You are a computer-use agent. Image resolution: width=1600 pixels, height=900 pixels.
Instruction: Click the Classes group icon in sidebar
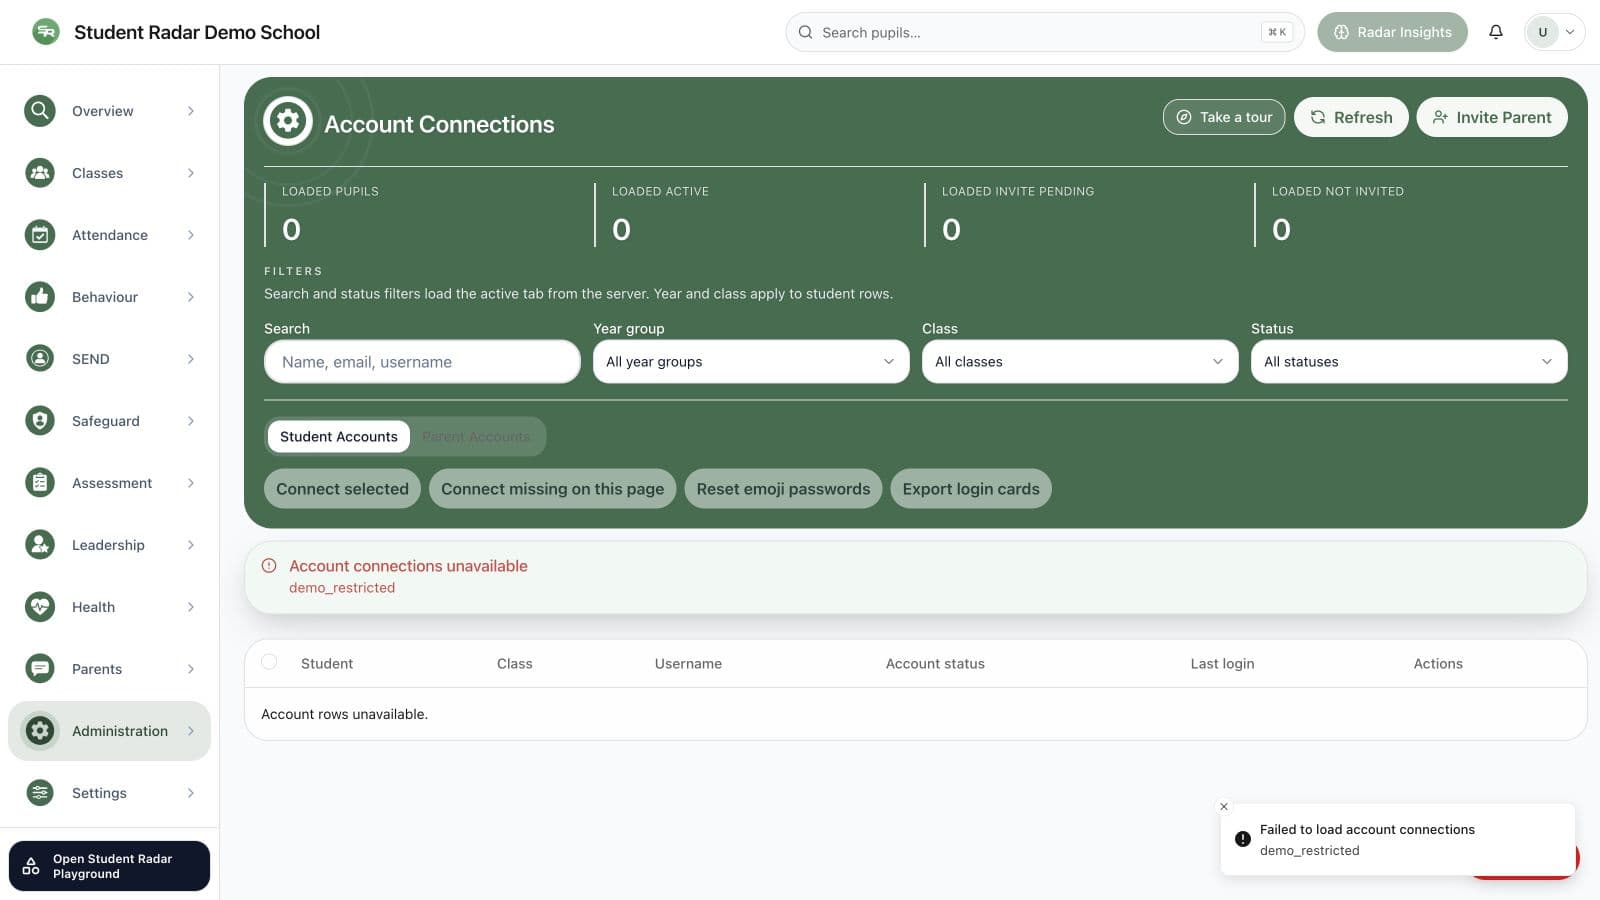tap(40, 173)
